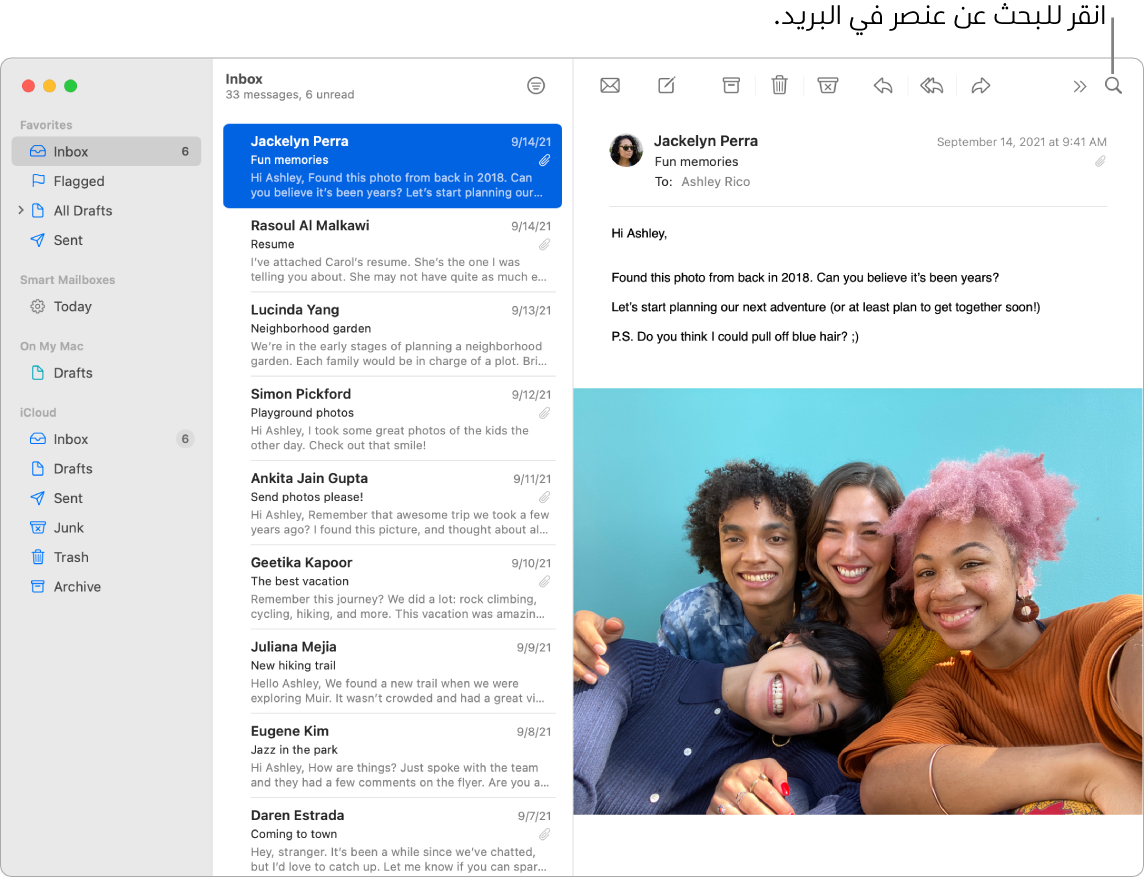The width and height of the screenshot is (1144, 878).
Task: Open Ankita Jain Gupta's message
Action: pyautogui.click(x=393, y=503)
